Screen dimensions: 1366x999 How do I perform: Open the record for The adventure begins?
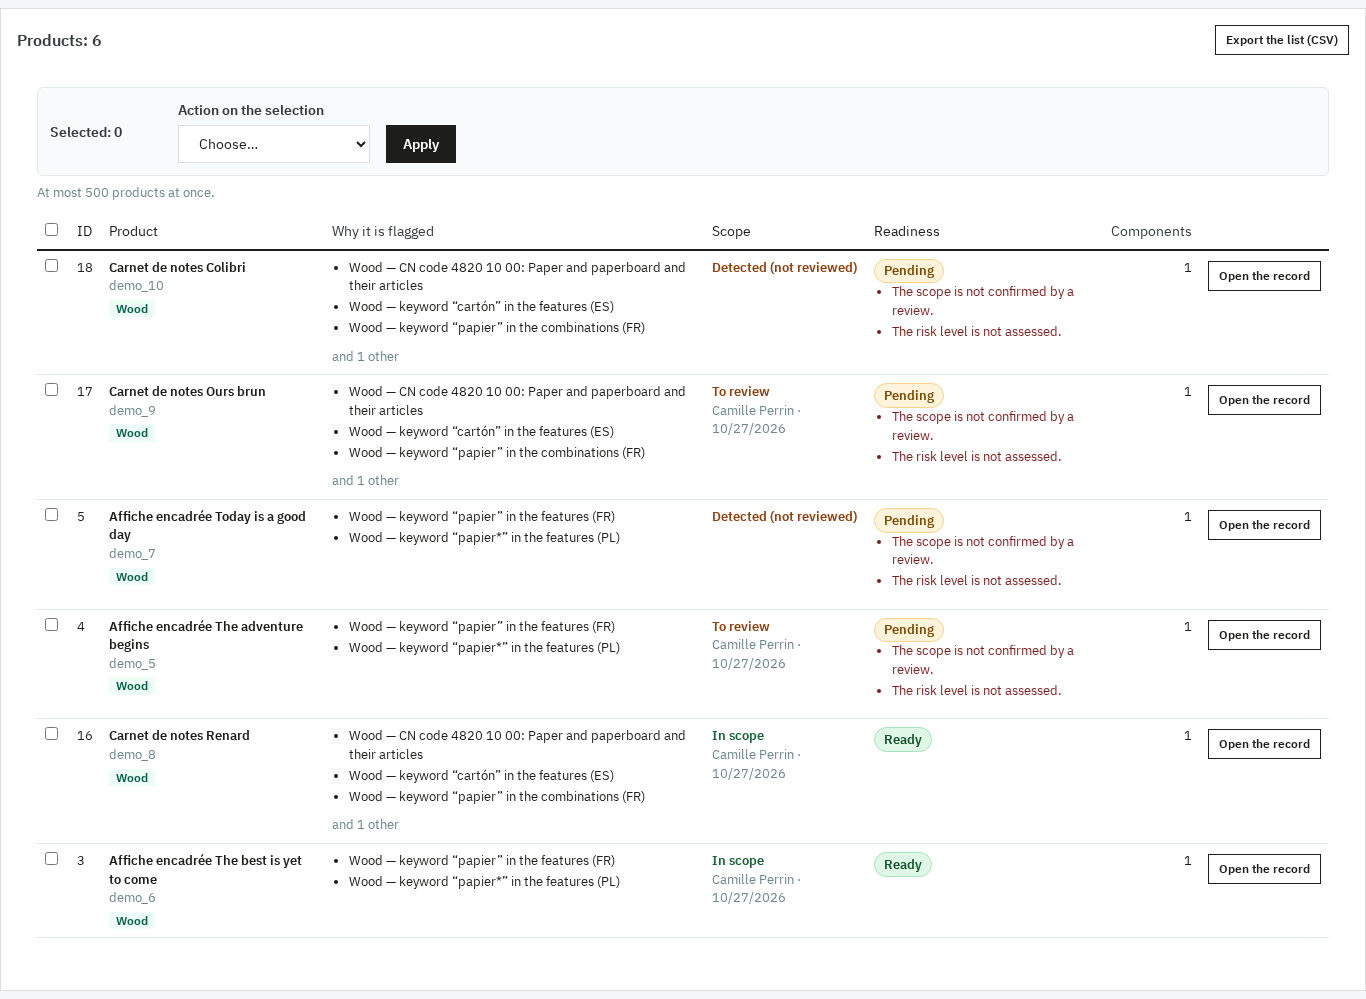pyautogui.click(x=1264, y=635)
